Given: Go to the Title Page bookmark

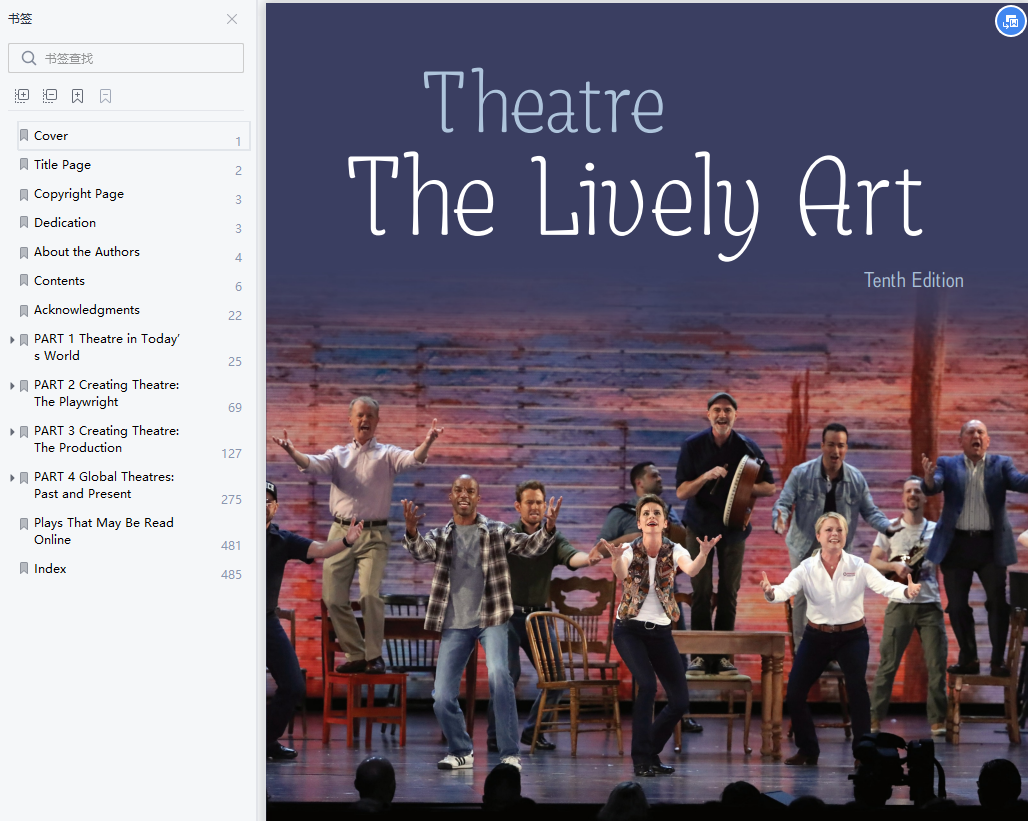Looking at the screenshot, I should [62, 165].
